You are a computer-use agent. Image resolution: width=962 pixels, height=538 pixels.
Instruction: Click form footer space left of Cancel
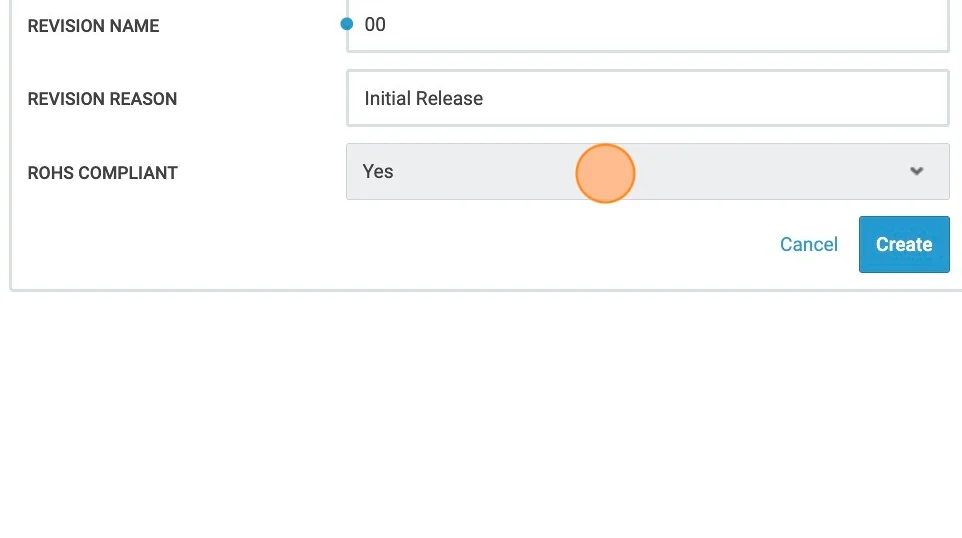point(400,245)
